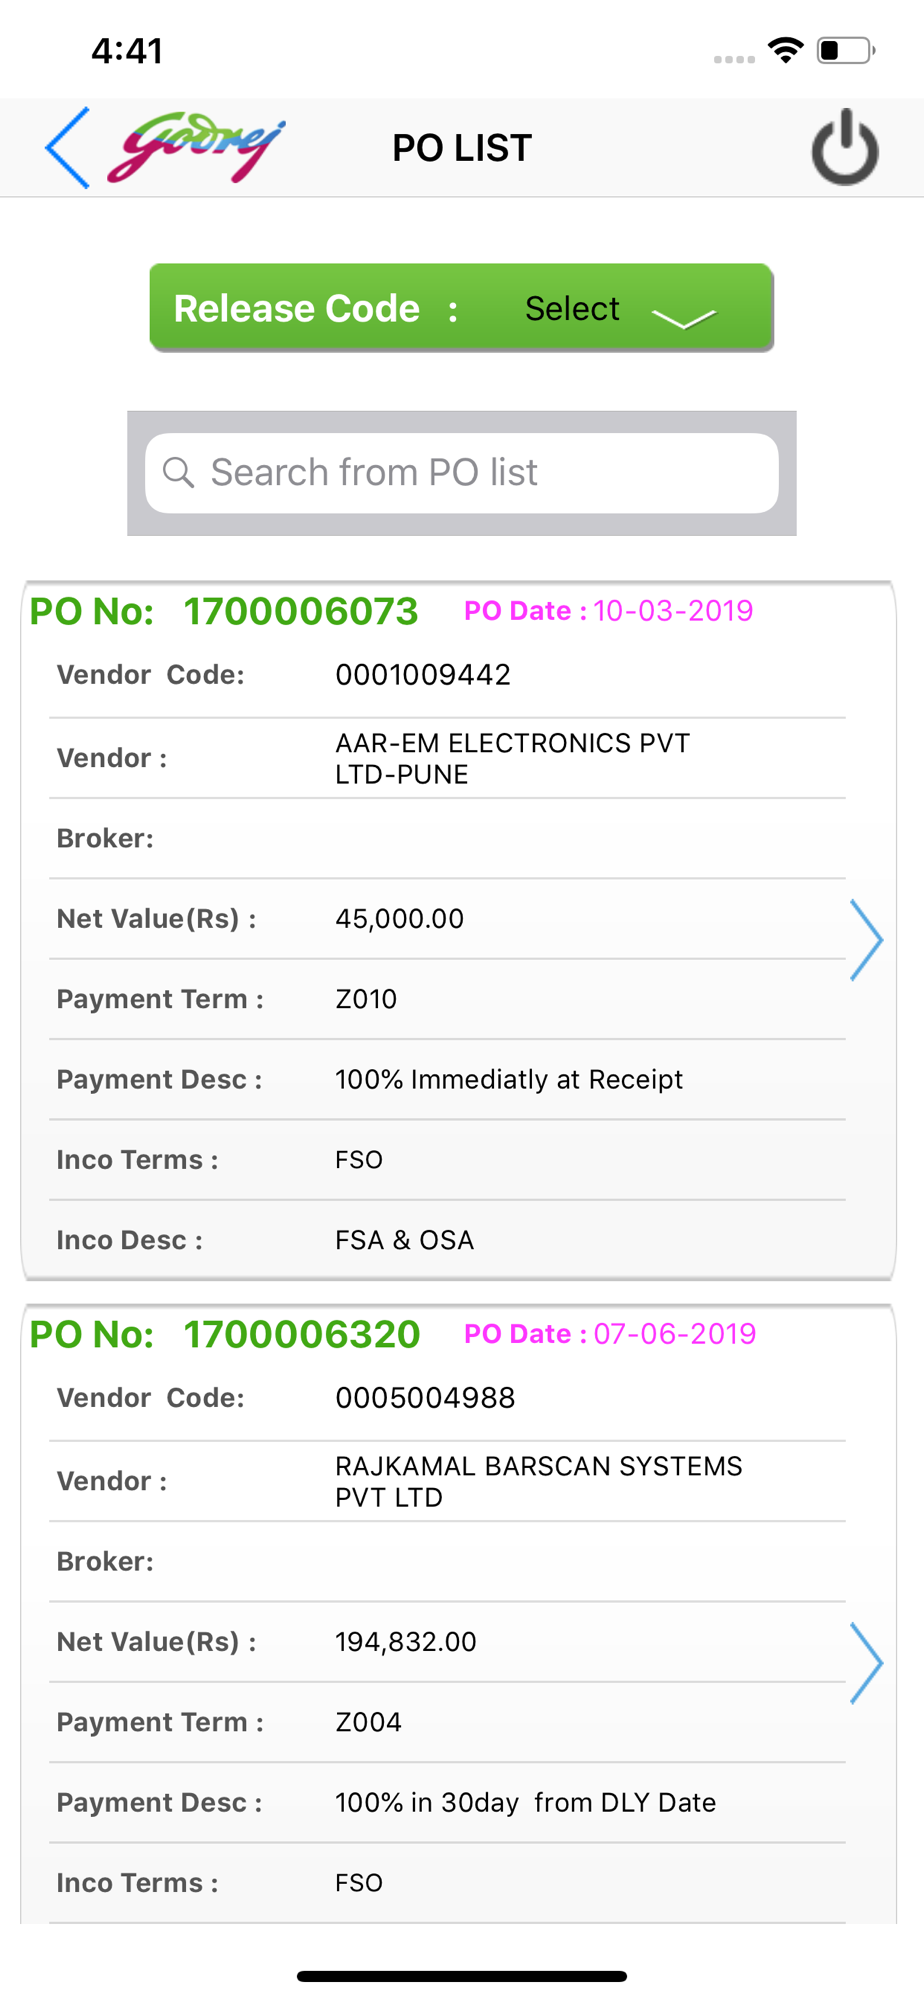Tap the Select text in Release Code
Screen dimensions: 924x2000
click(x=572, y=309)
